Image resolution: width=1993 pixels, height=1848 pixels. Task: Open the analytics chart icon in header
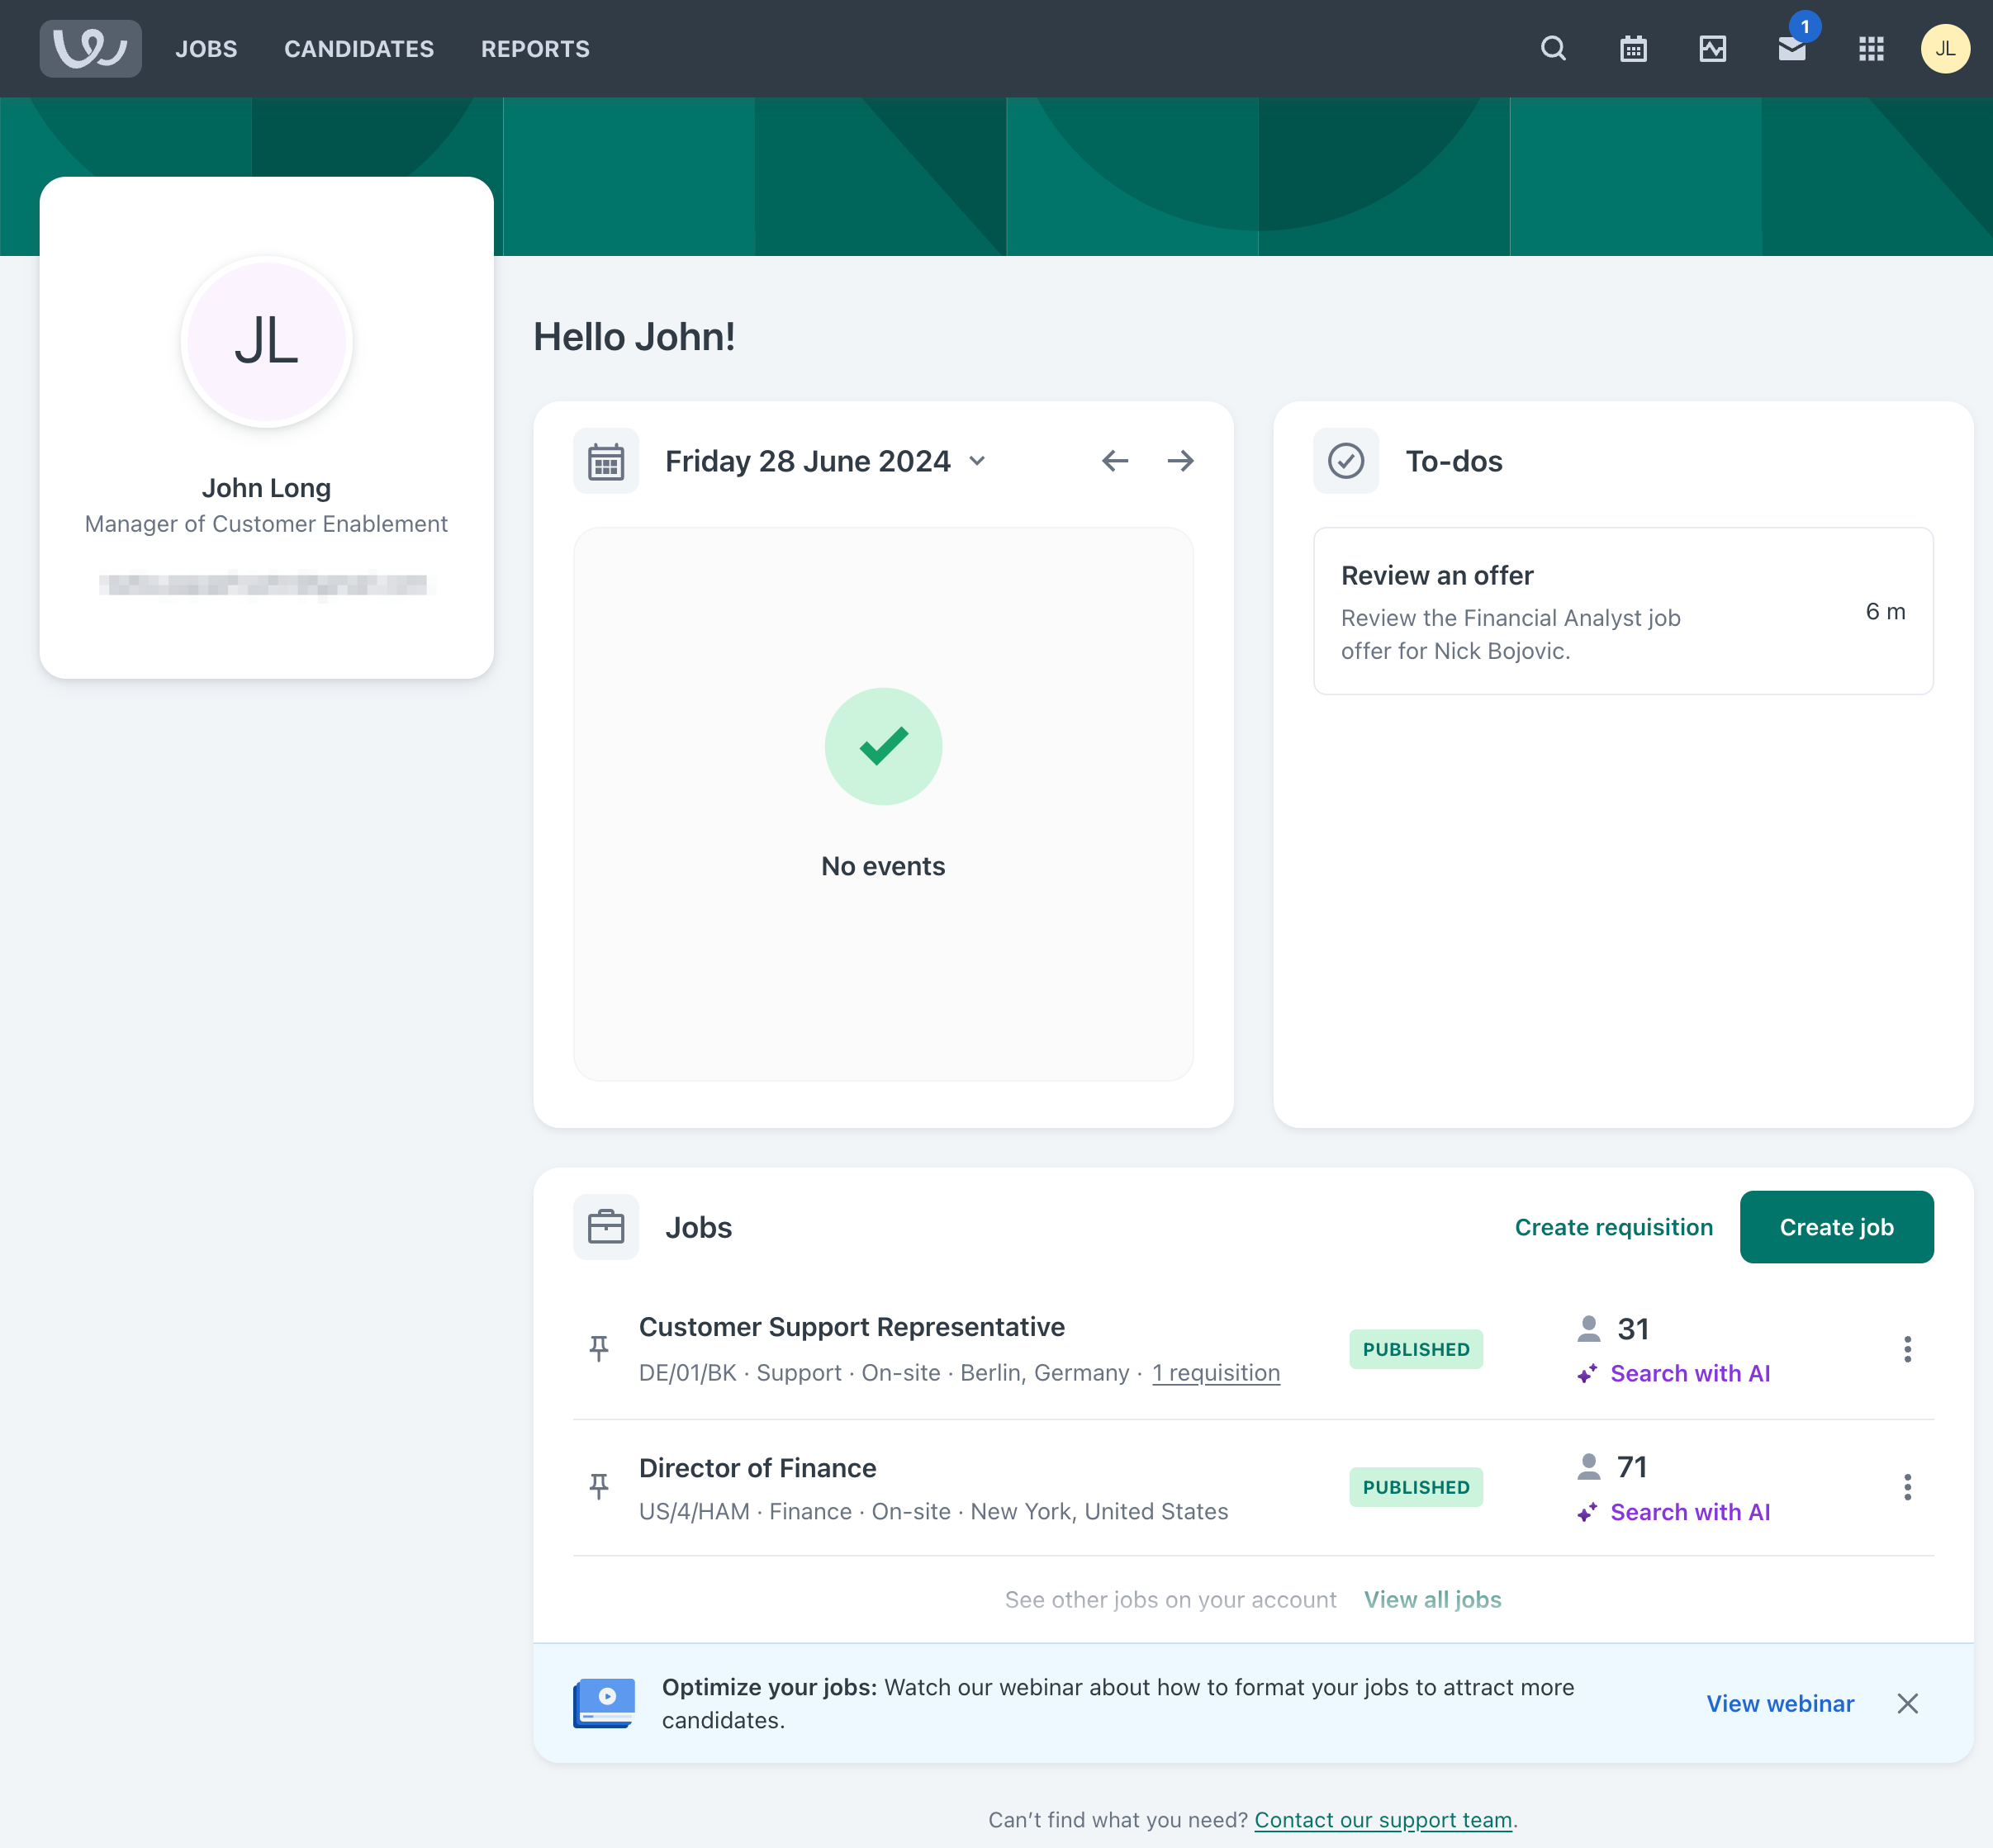(x=1712, y=48)
